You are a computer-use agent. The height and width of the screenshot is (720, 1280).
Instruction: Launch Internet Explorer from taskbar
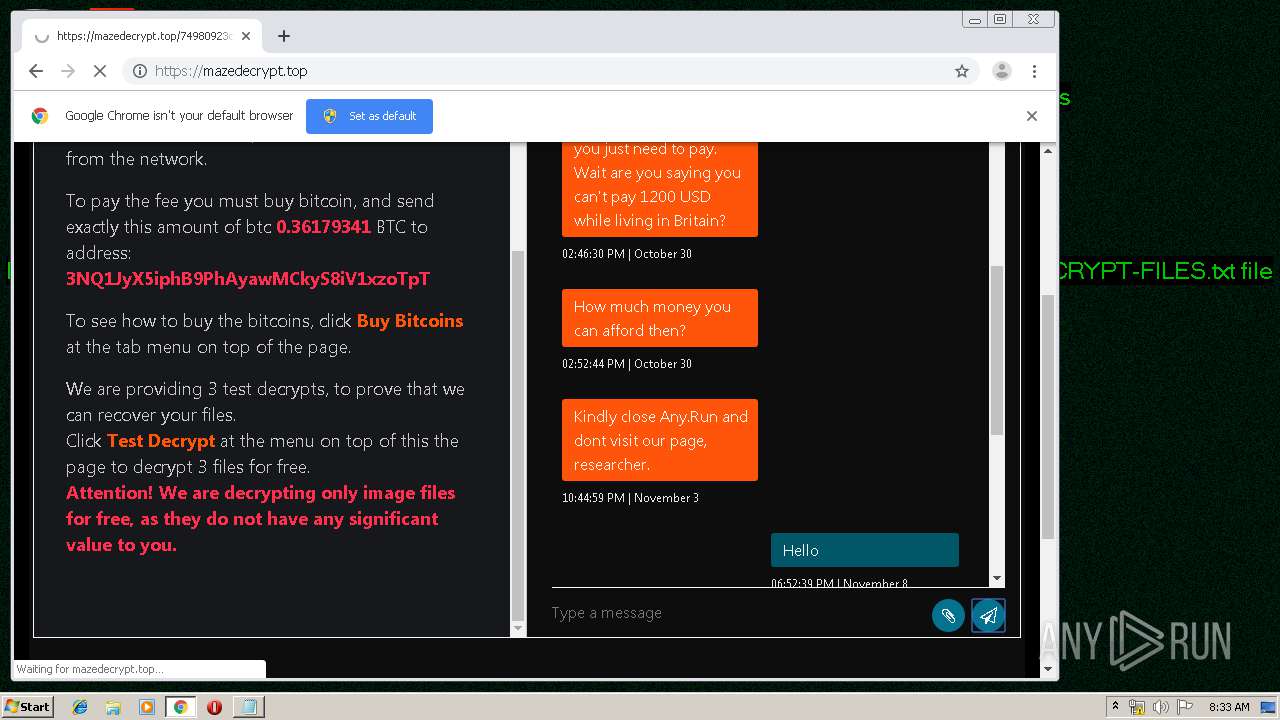80,707
